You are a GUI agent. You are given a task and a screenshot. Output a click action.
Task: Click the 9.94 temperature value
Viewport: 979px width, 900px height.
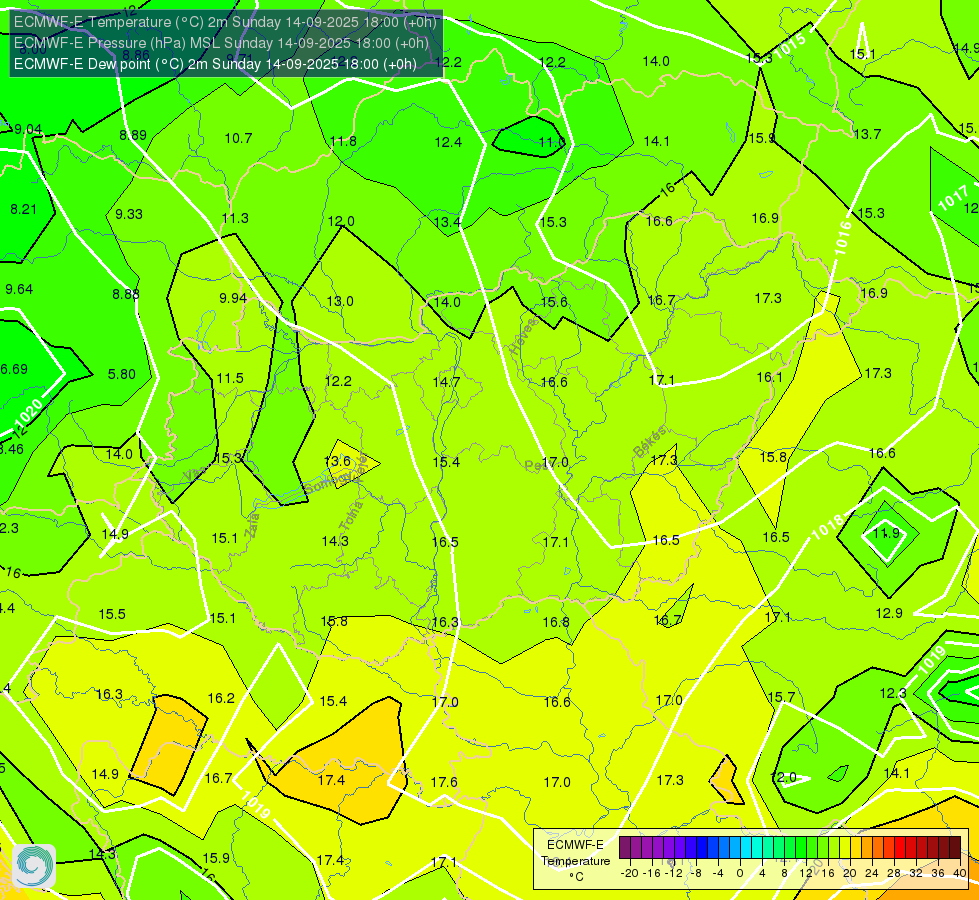coord(233,299)
